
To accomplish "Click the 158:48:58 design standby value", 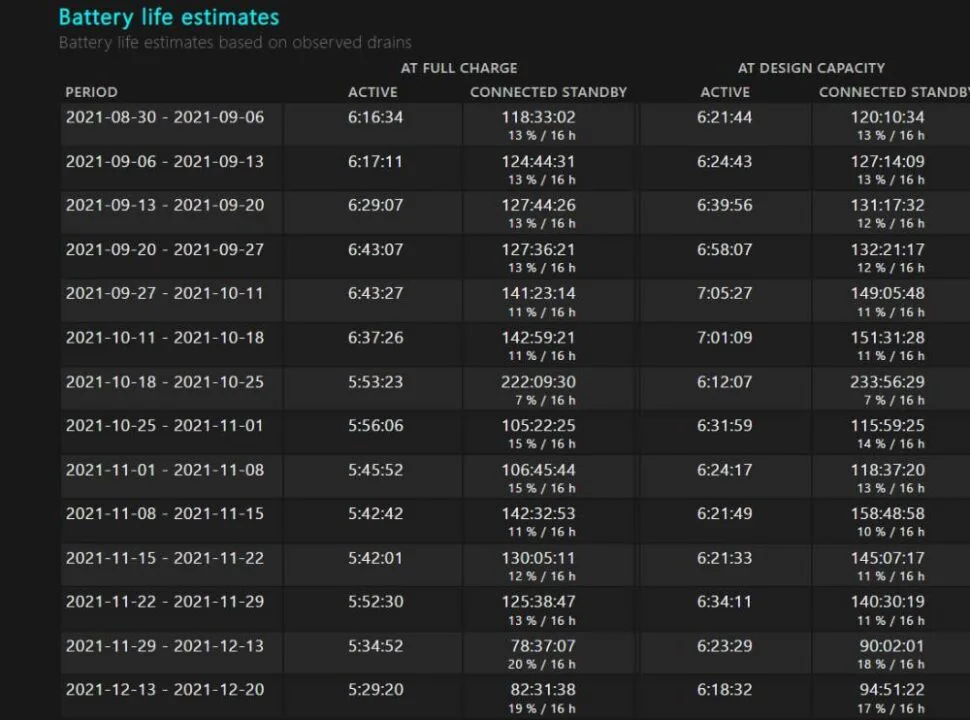I will [888, 513].
